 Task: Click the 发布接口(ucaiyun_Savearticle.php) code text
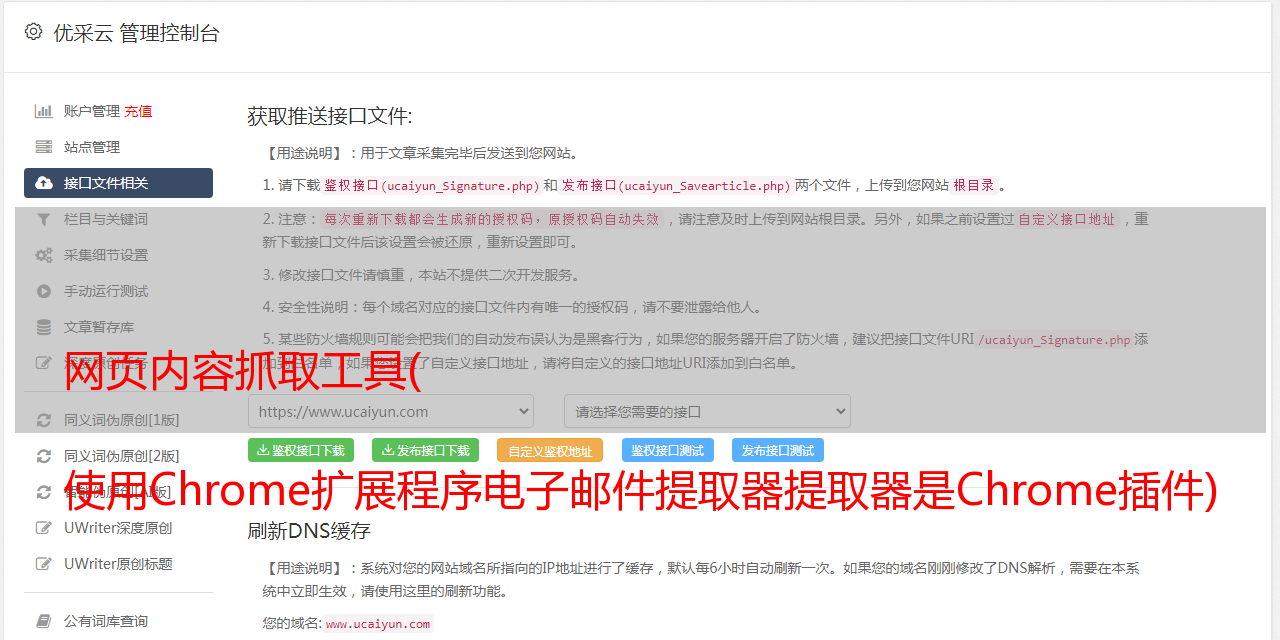[677, 186]
